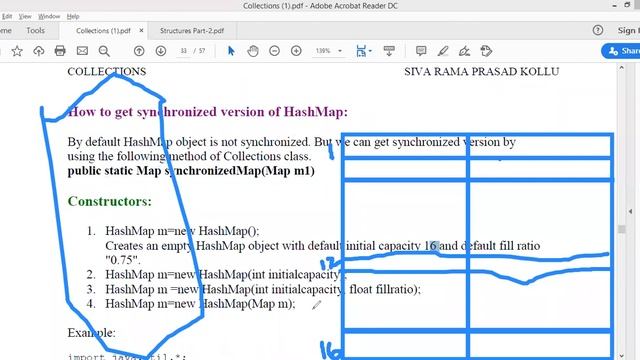
Task: Click scroll down arrow of vertical scrollbar
Action: pyautogui.click(x=621, y=356)
